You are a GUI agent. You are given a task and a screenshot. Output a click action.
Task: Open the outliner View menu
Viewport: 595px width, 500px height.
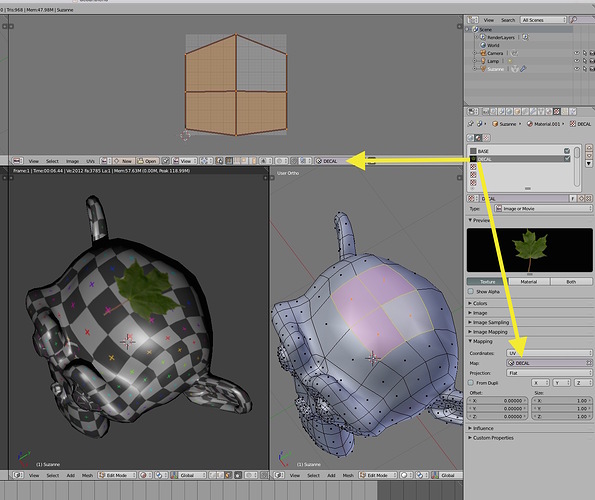pyautogui.click(x=489, y=20)
